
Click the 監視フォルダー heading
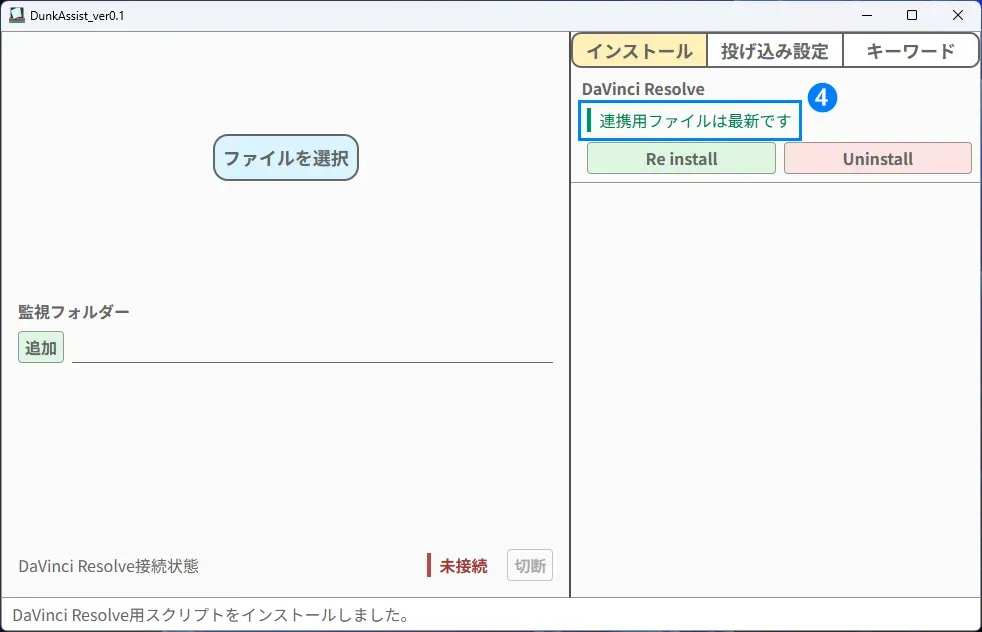click(73, 311)
